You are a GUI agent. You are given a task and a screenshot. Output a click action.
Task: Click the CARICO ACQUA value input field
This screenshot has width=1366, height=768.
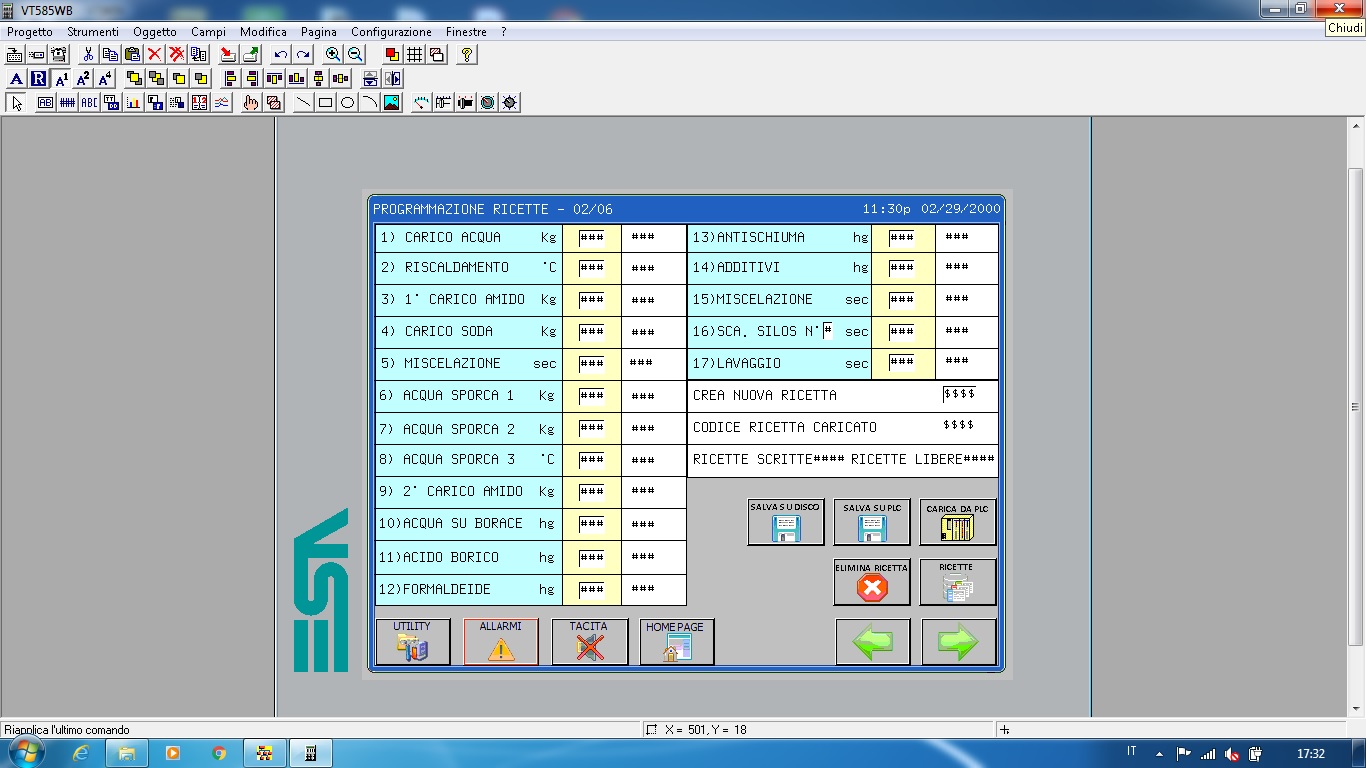coord(591,238)
